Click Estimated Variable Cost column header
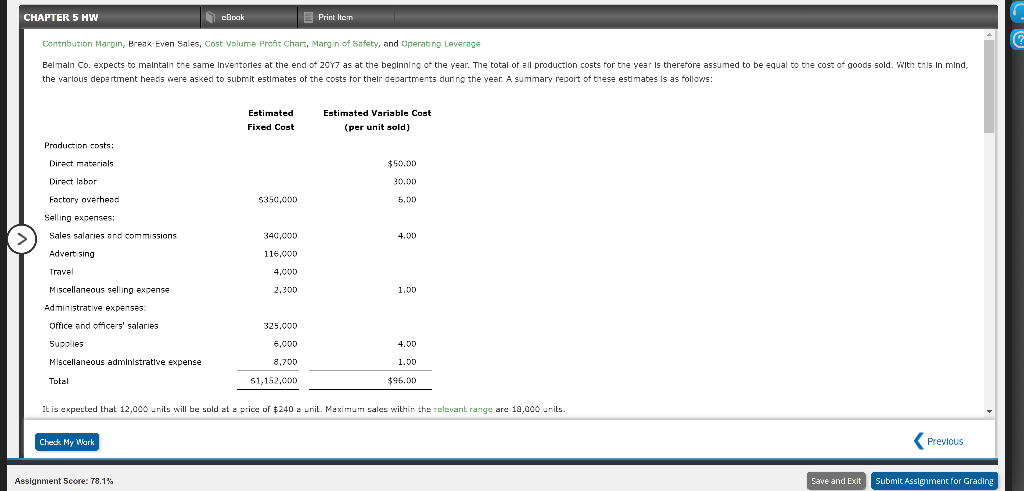The width and height of the screenshot is (1024, 491). (377, 120)
